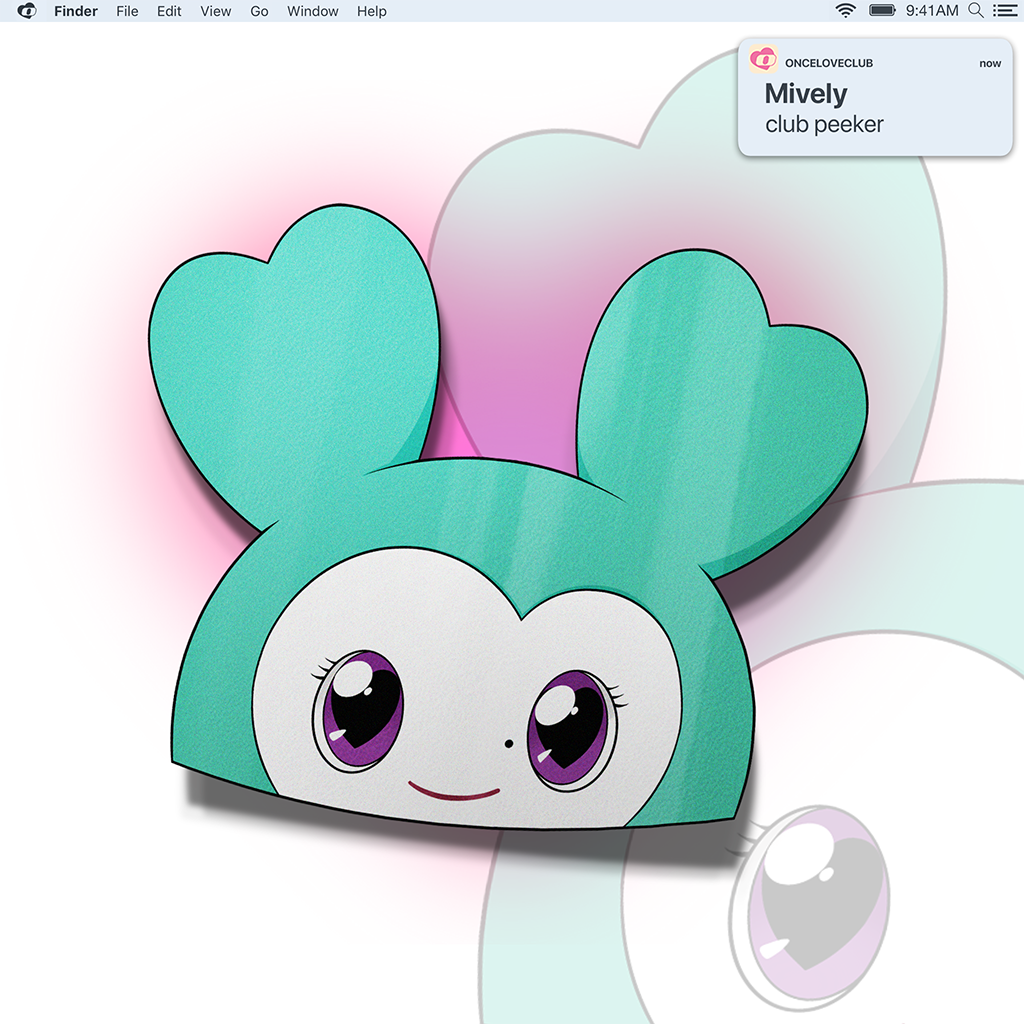
Task: Open the Window menu
Action: click(x=312, y=11)
